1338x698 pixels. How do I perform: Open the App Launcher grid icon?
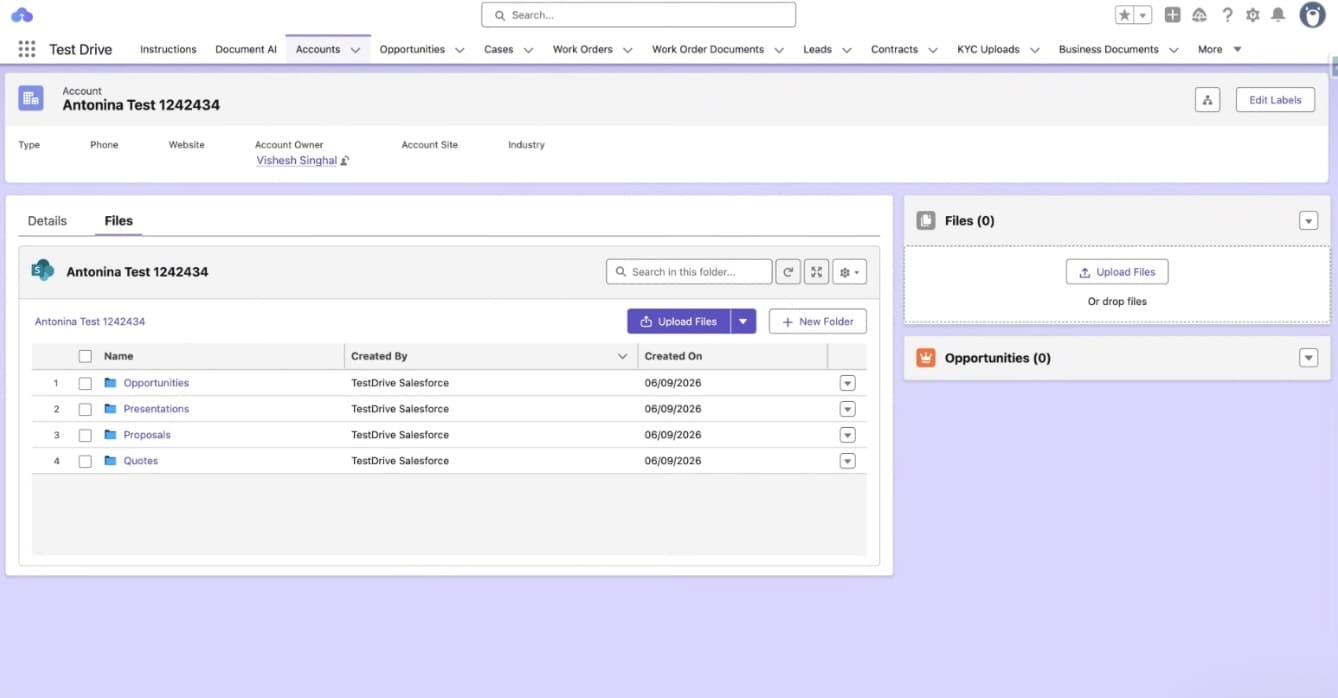pos(27,49)
